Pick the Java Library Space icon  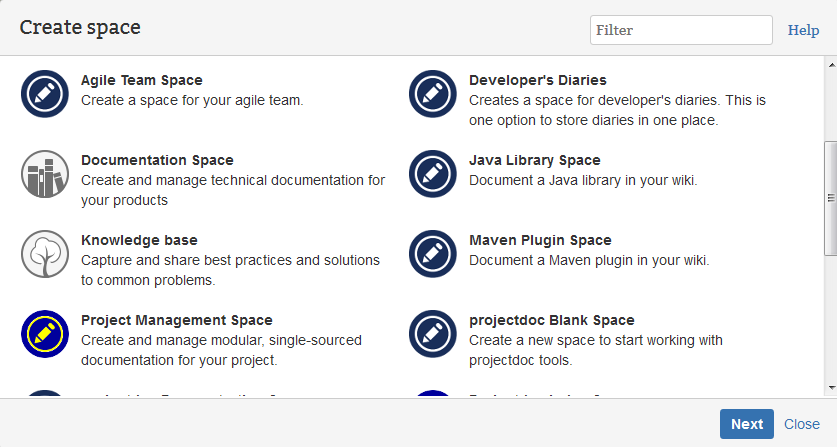click(x=432, y=174)
